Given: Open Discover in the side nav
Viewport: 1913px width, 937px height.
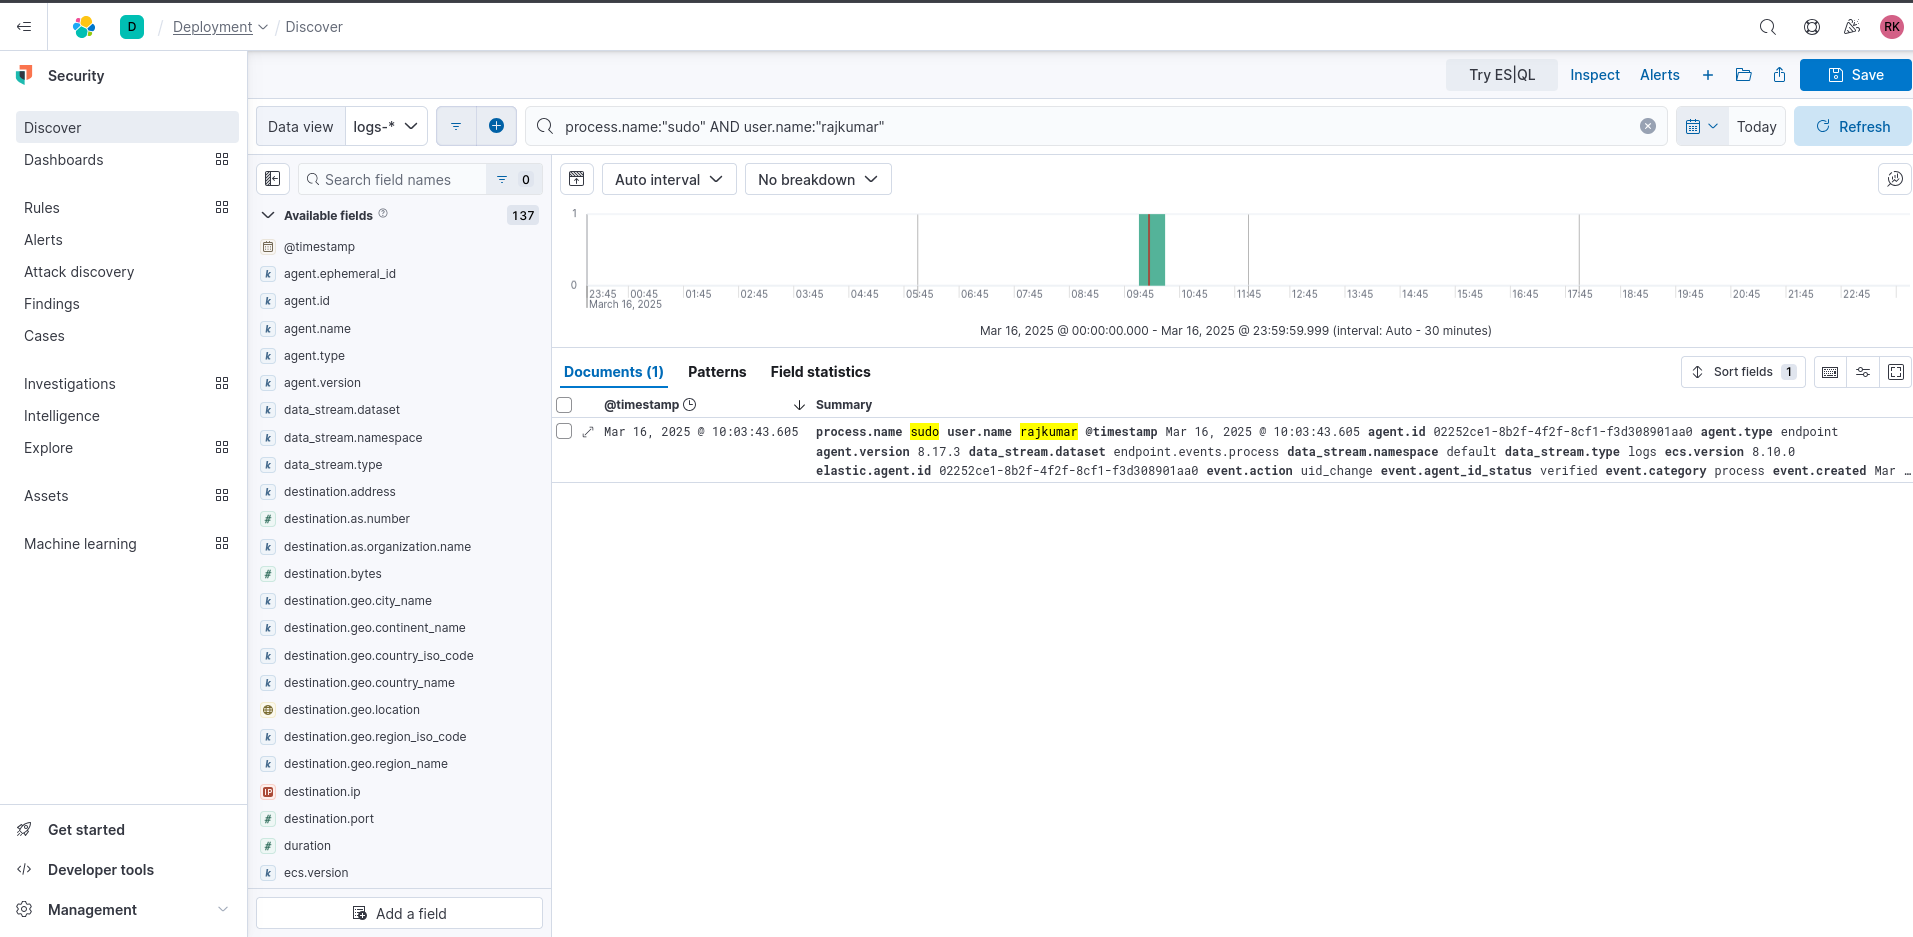Looking at the screenshot, I should pyautogui.click(x=127, y=127).
